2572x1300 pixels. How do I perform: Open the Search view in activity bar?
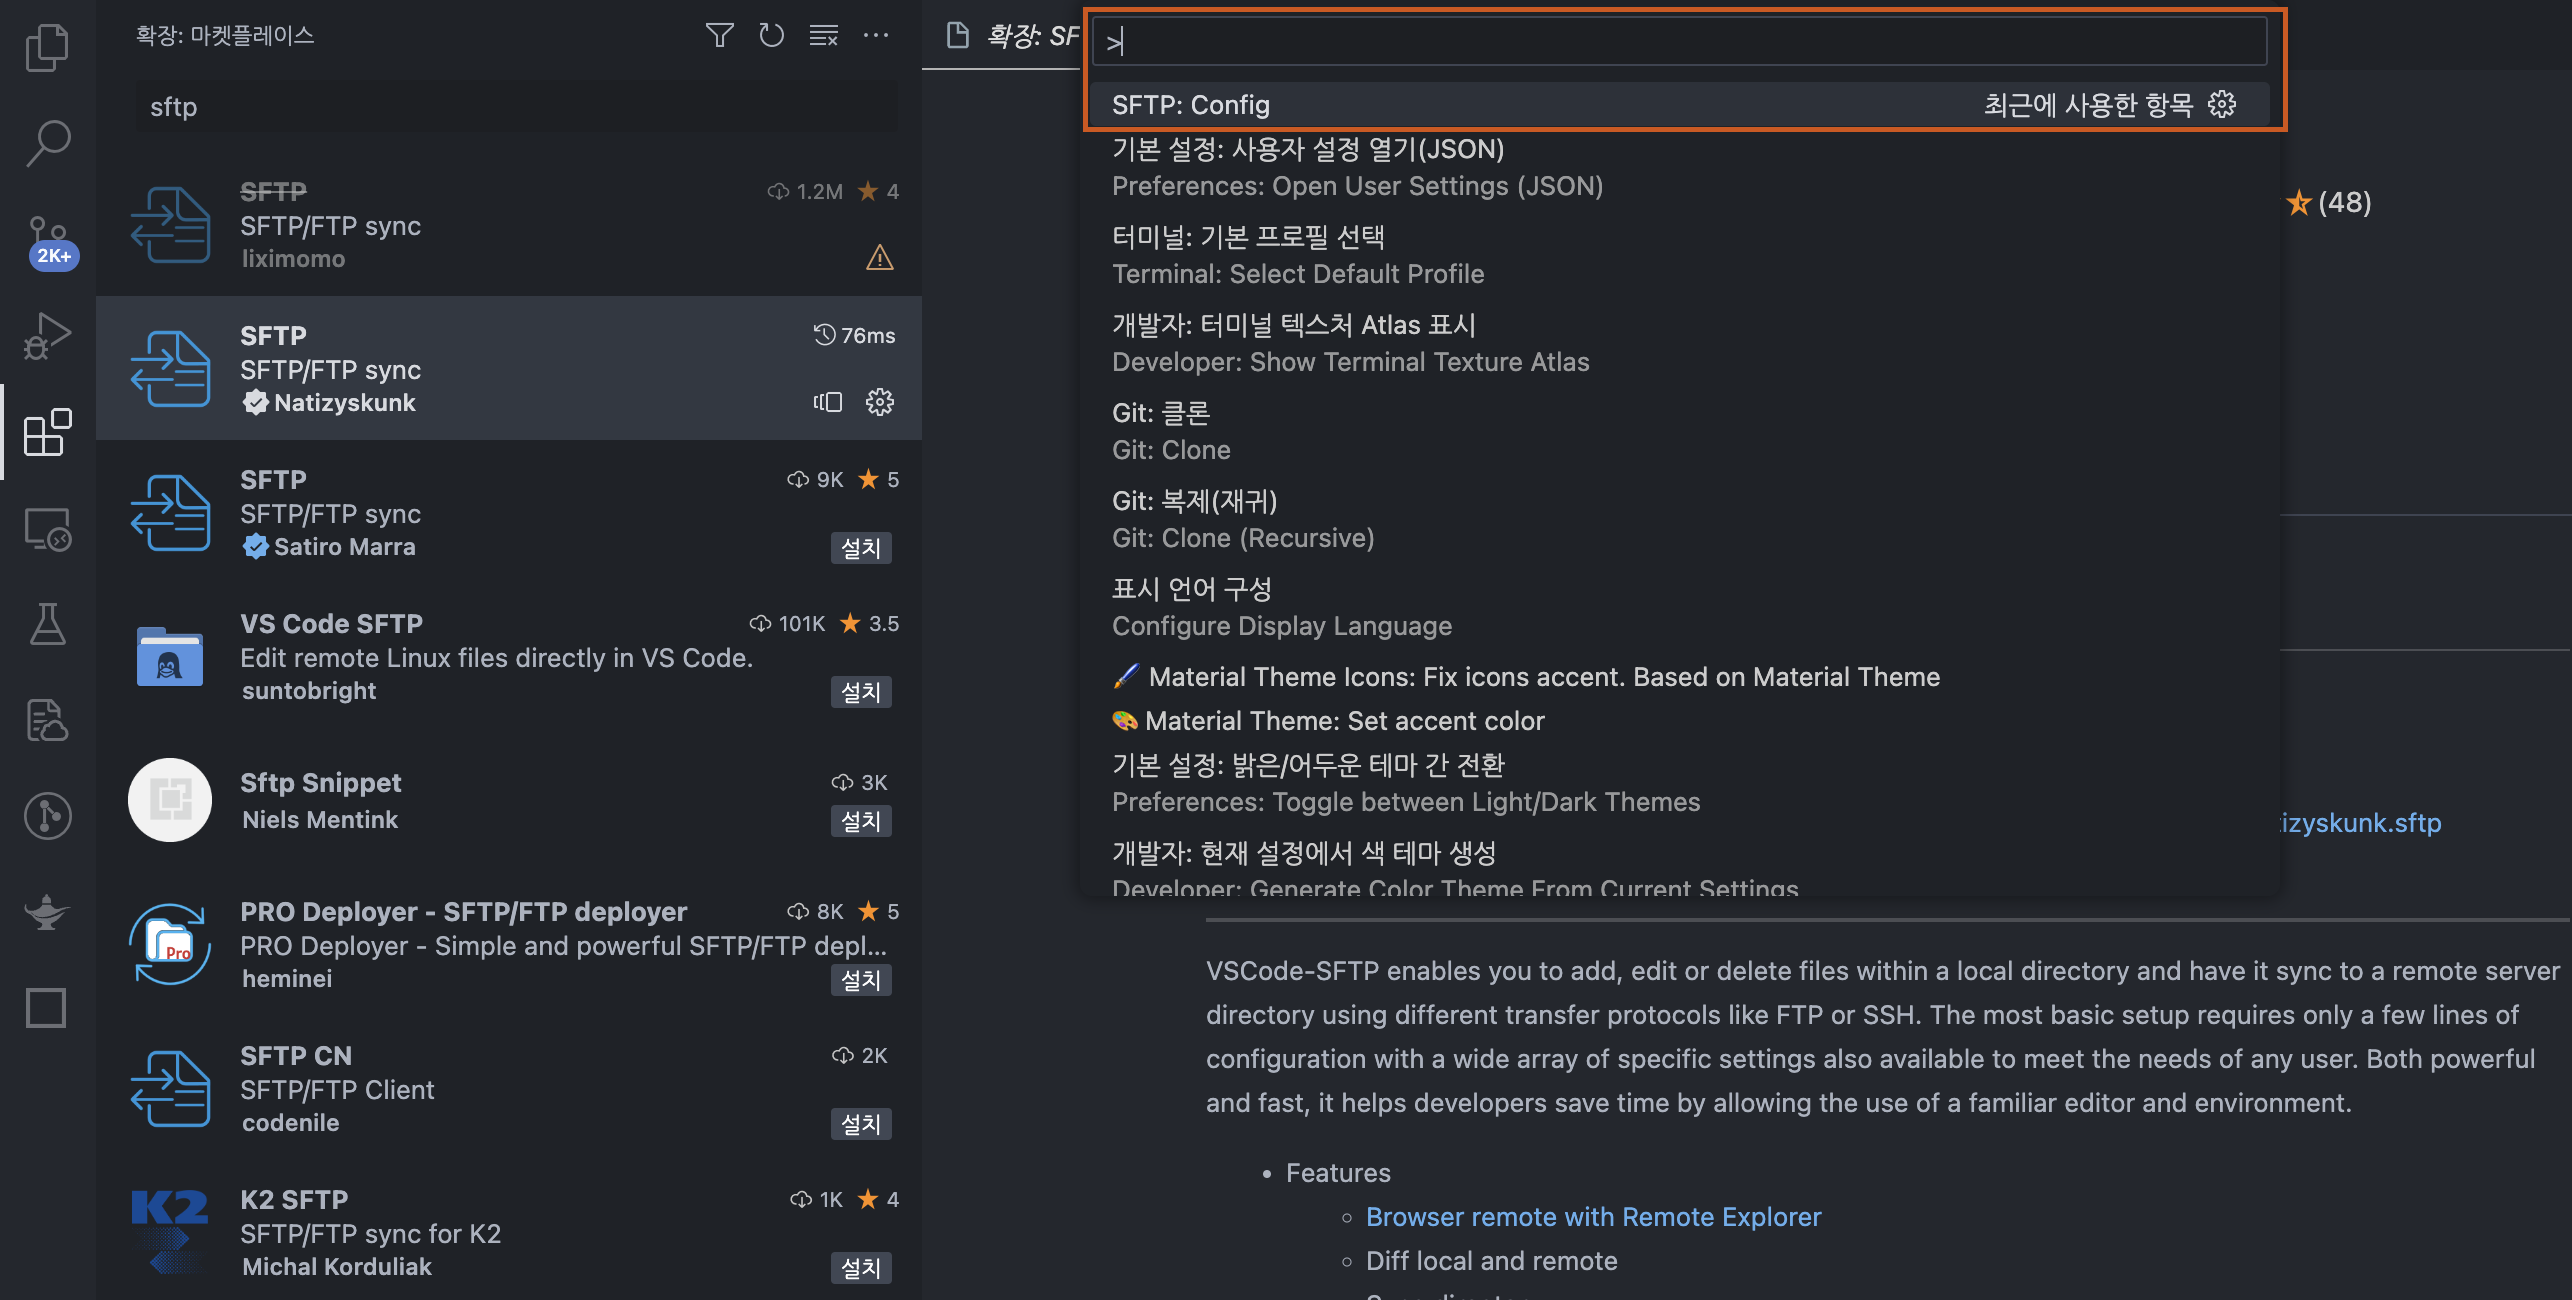point(47,143)
